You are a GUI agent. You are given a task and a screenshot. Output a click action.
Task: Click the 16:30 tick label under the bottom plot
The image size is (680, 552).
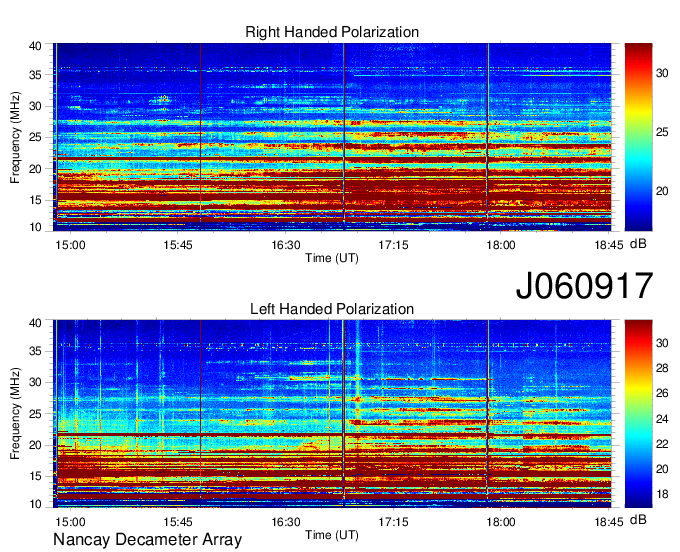click(286, 522)
